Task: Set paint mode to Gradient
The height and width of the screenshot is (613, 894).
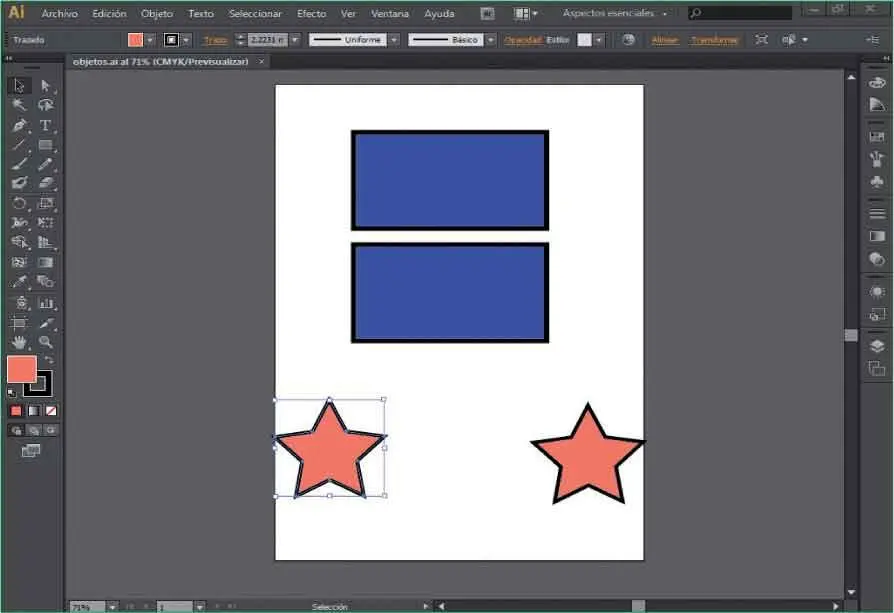Action: (x=34, y=411)
